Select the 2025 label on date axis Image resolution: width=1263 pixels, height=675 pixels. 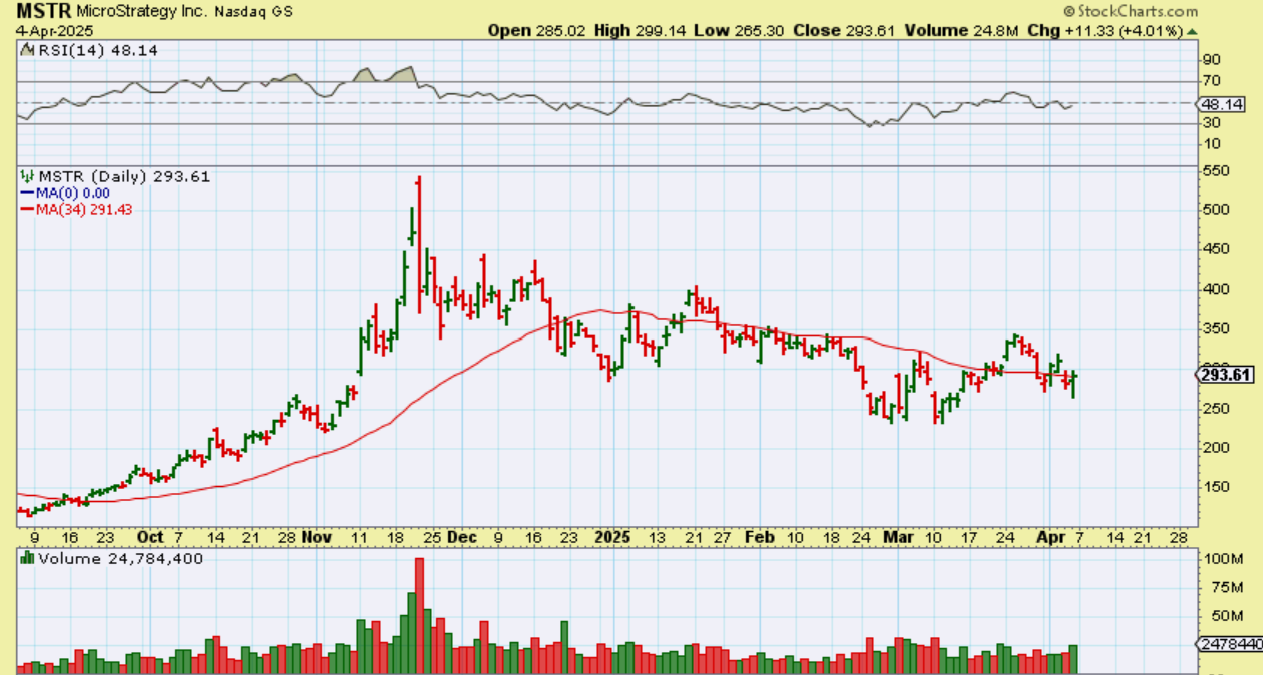[x=612, y=536]
